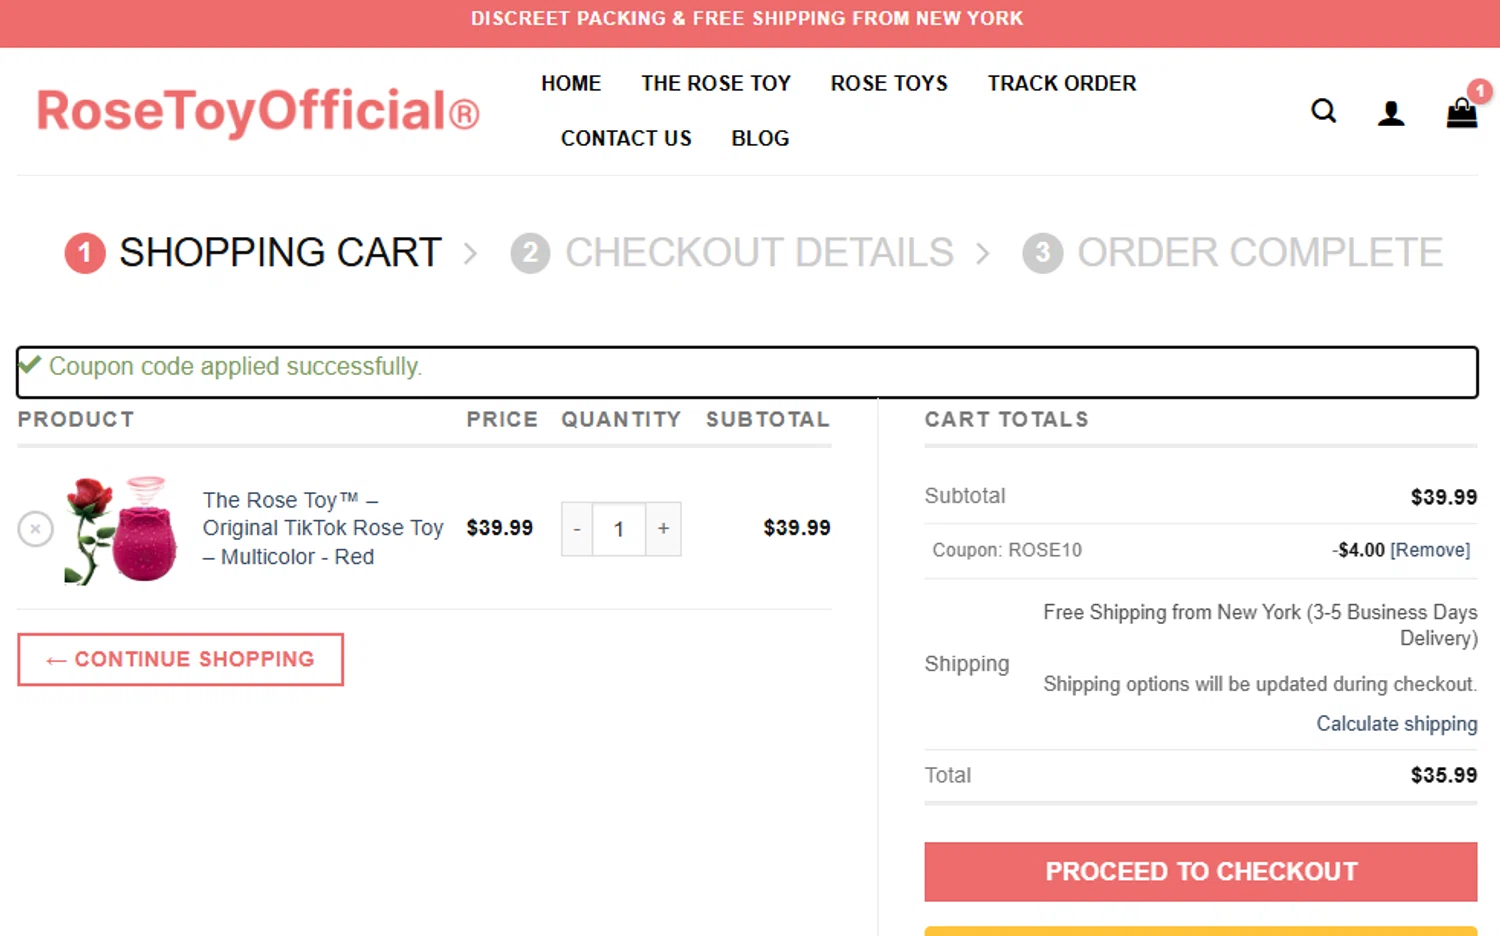Navigate to the Rose Toys menu

[x=889, y=83]
